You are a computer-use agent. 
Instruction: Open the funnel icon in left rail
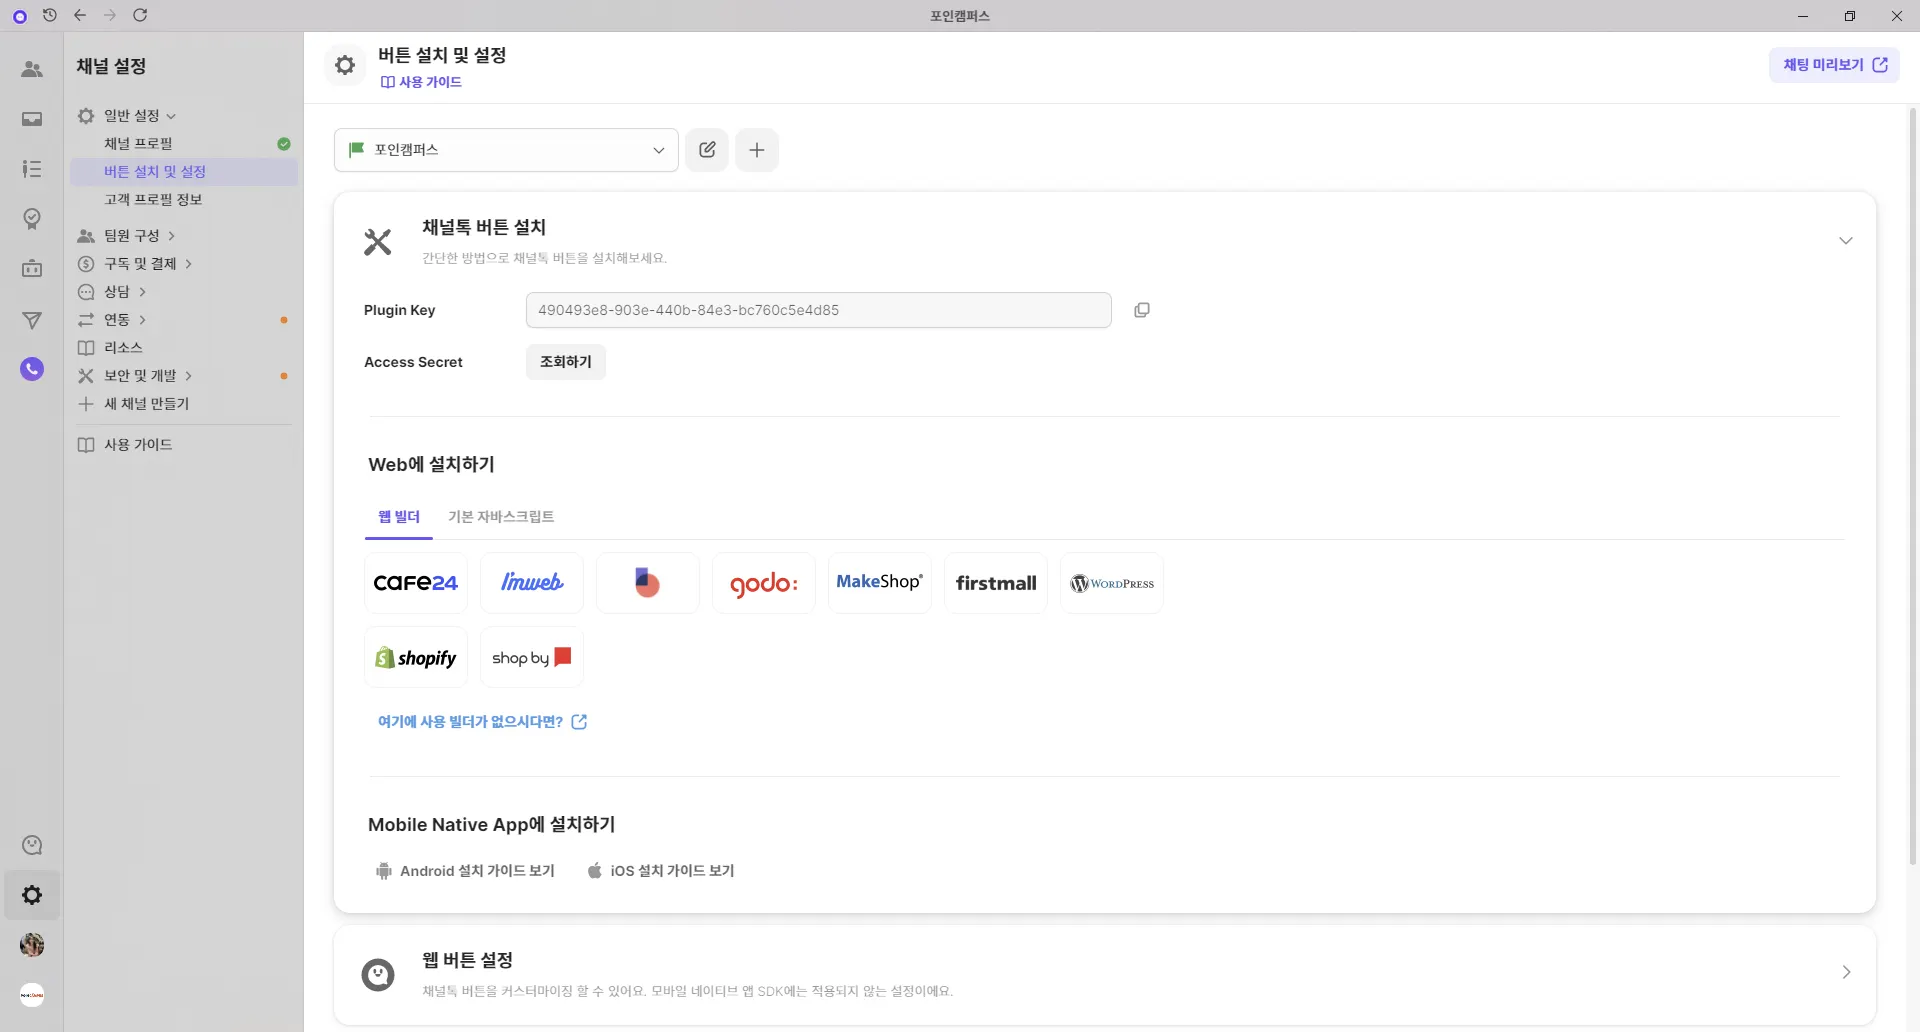point(32,320)
